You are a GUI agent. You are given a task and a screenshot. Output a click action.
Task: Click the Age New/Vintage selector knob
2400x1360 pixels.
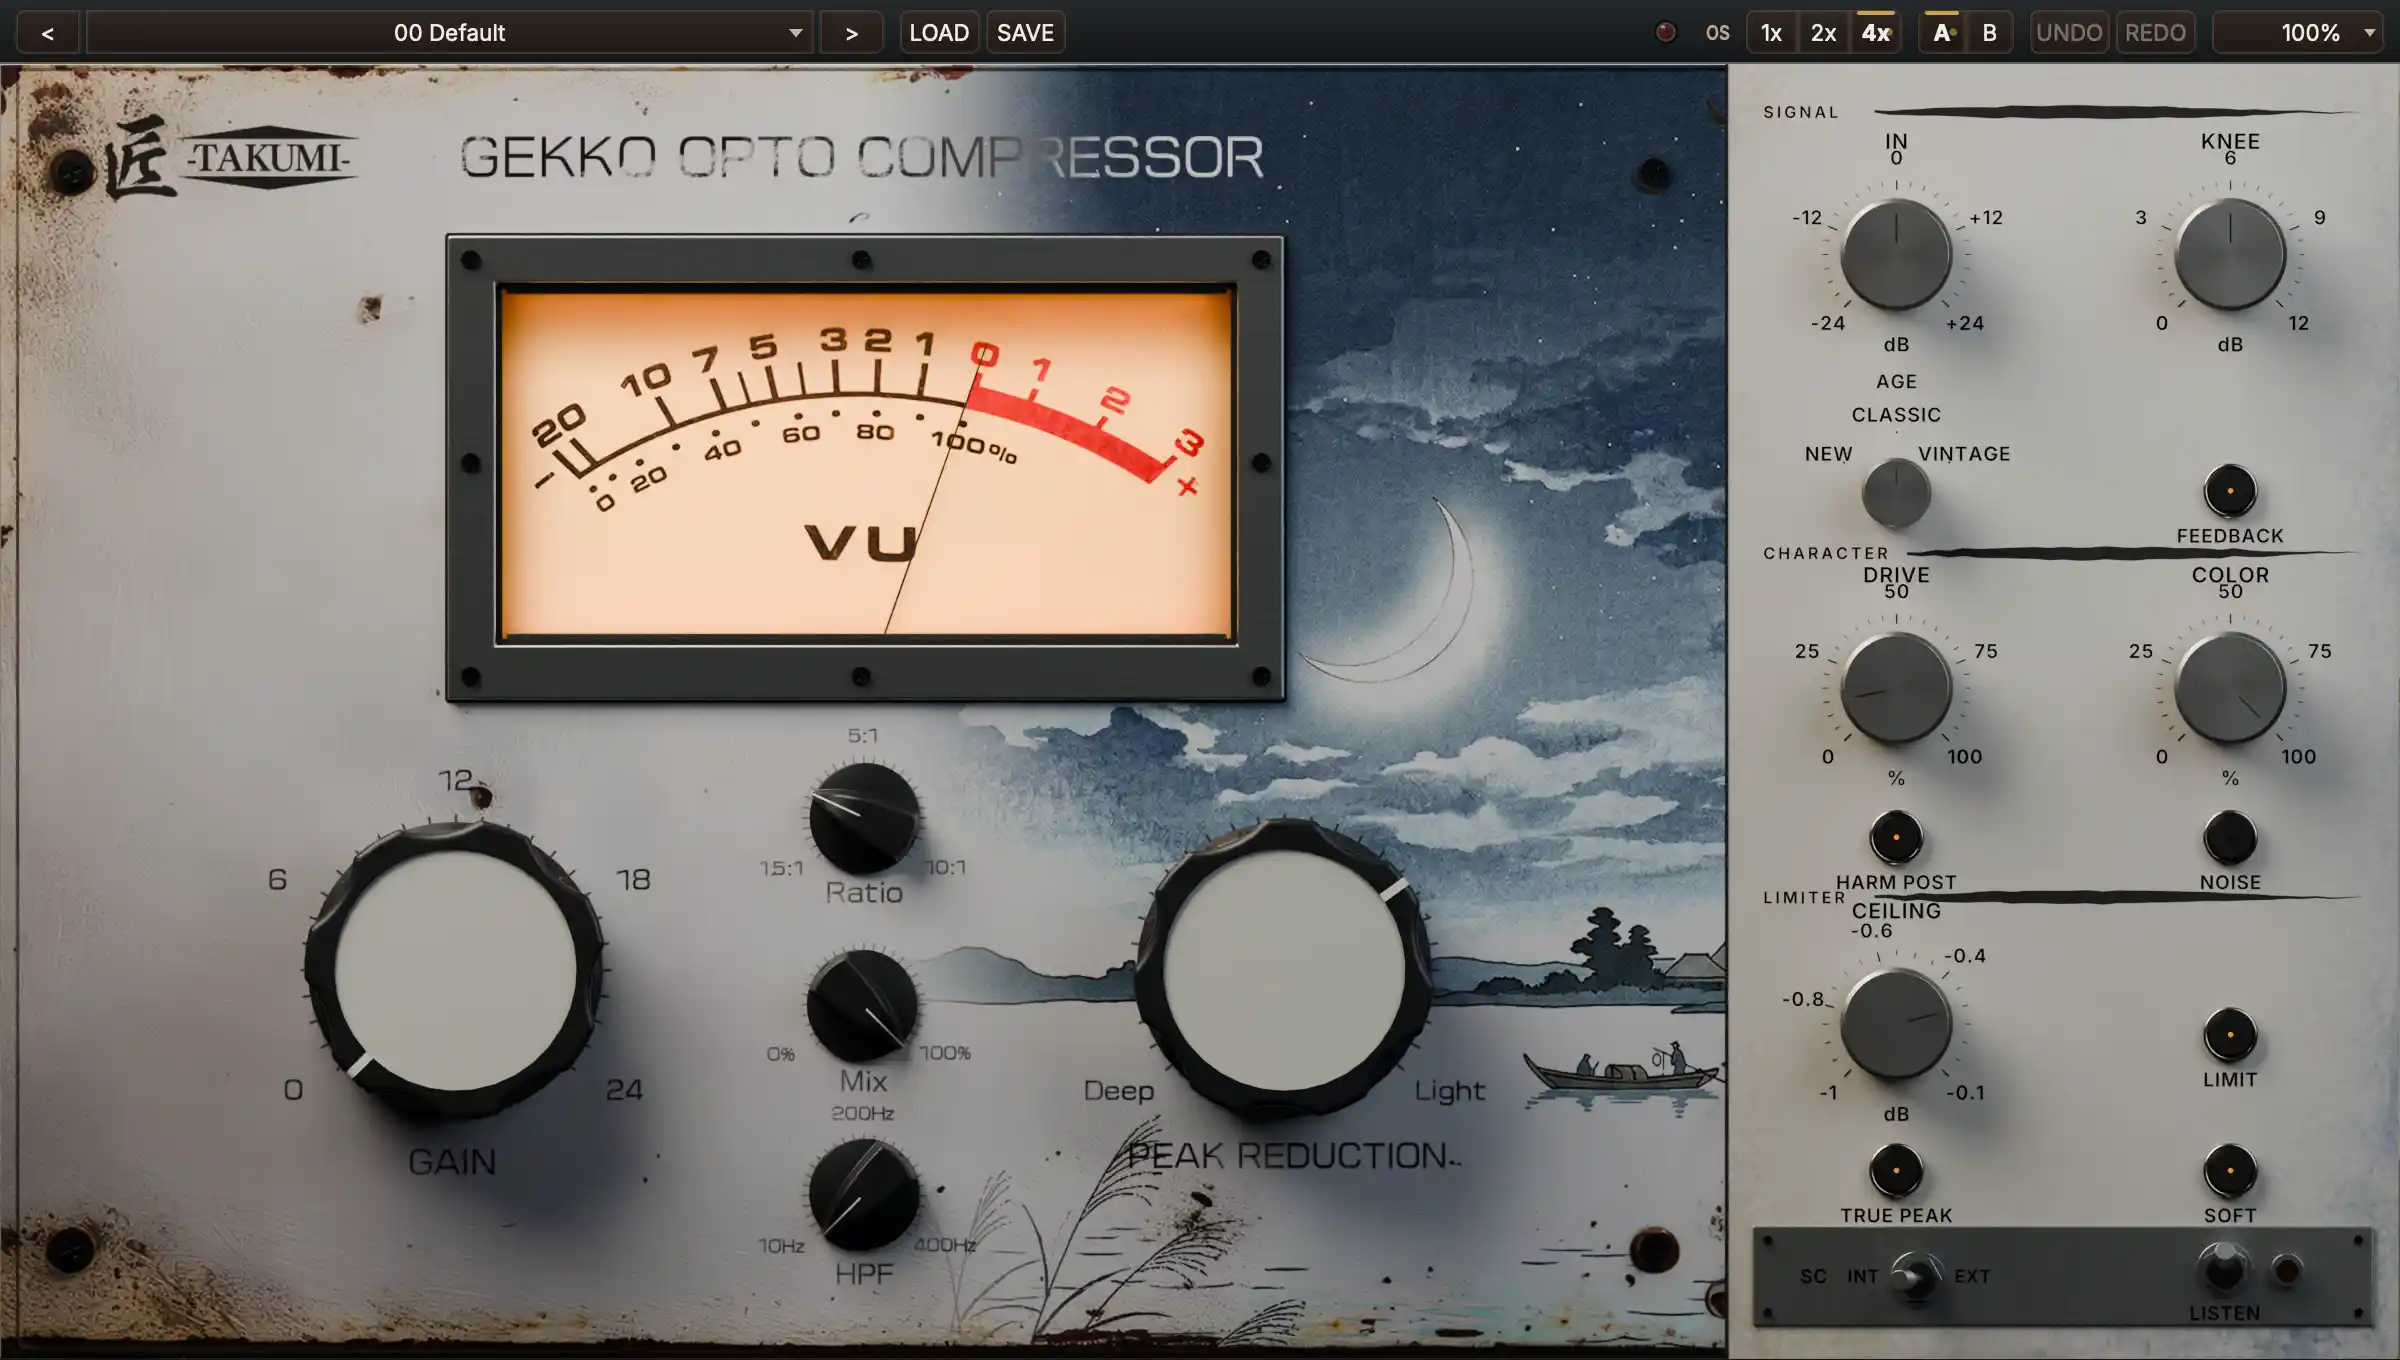click(x=1896, y=493)
